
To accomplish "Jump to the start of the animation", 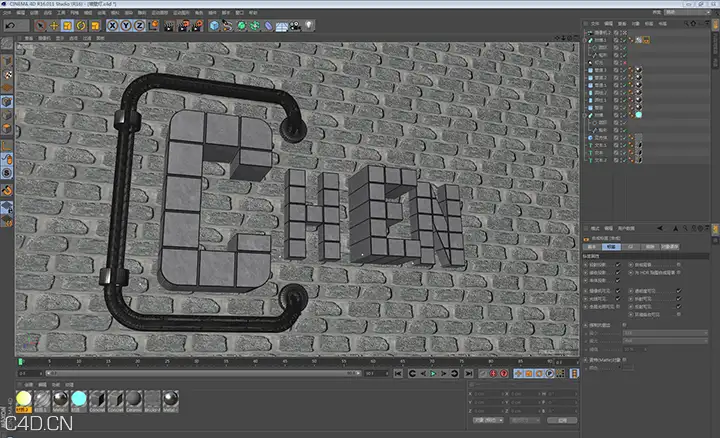I will tap(399, 374).
